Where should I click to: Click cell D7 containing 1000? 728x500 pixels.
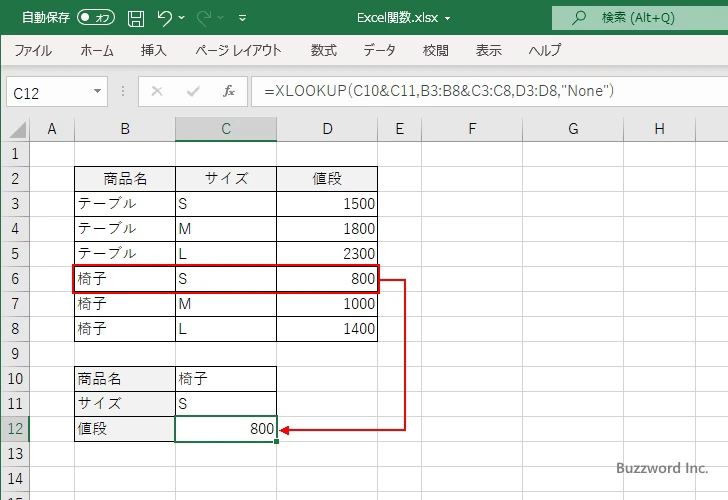click(x=327, y=304)
